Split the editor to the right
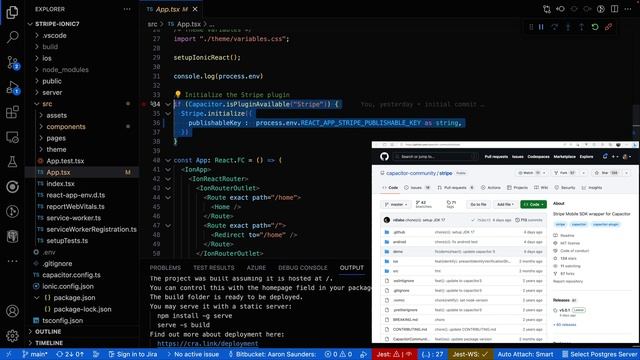The width and height of the screenshot is (640, 360). (x=614, y=9)
